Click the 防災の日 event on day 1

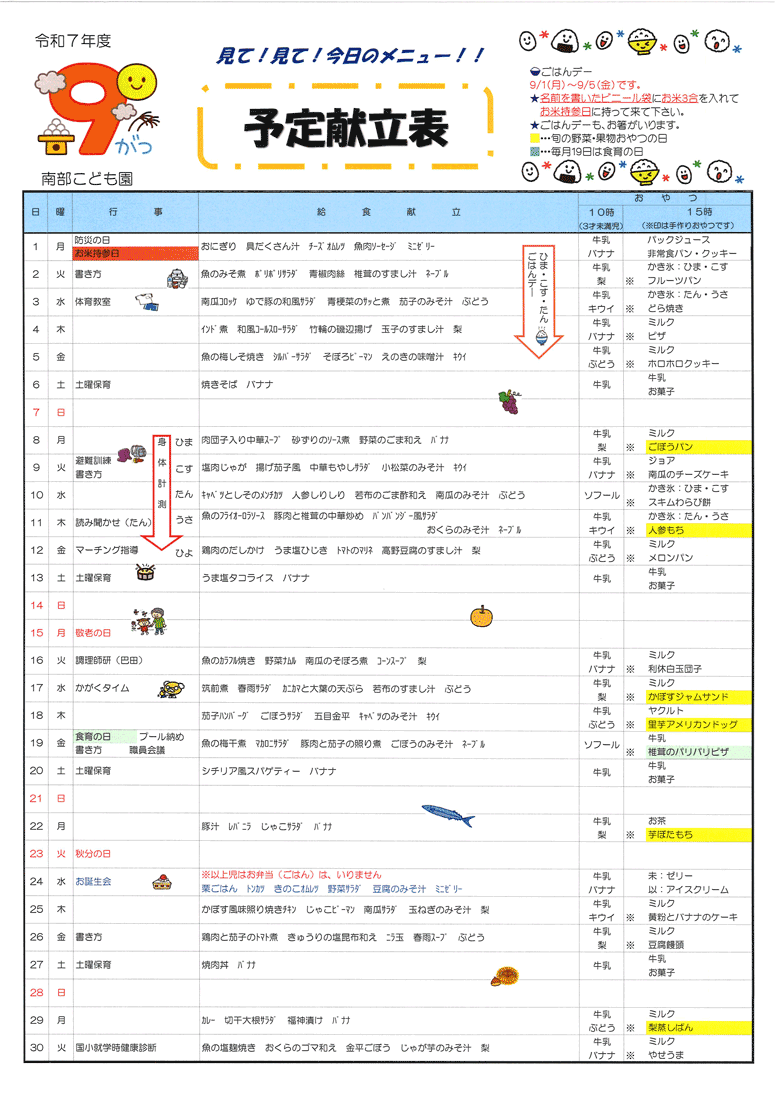click(93, 240)
